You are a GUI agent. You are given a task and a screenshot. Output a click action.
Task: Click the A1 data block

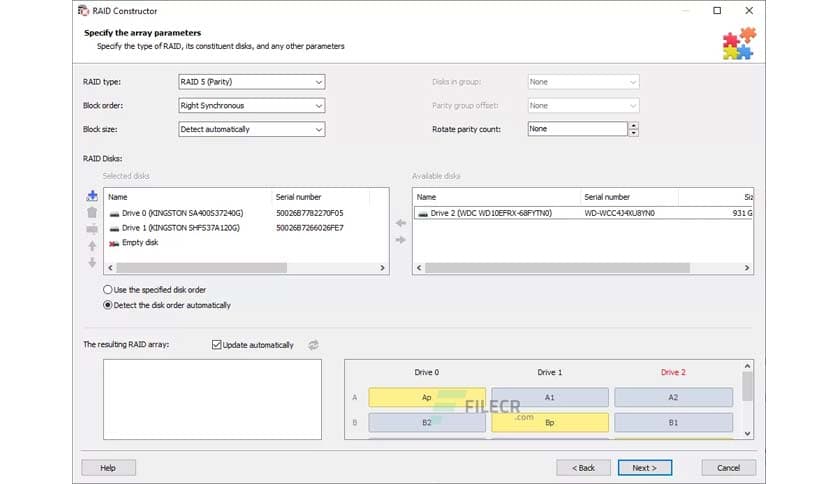tap(550, 397)
